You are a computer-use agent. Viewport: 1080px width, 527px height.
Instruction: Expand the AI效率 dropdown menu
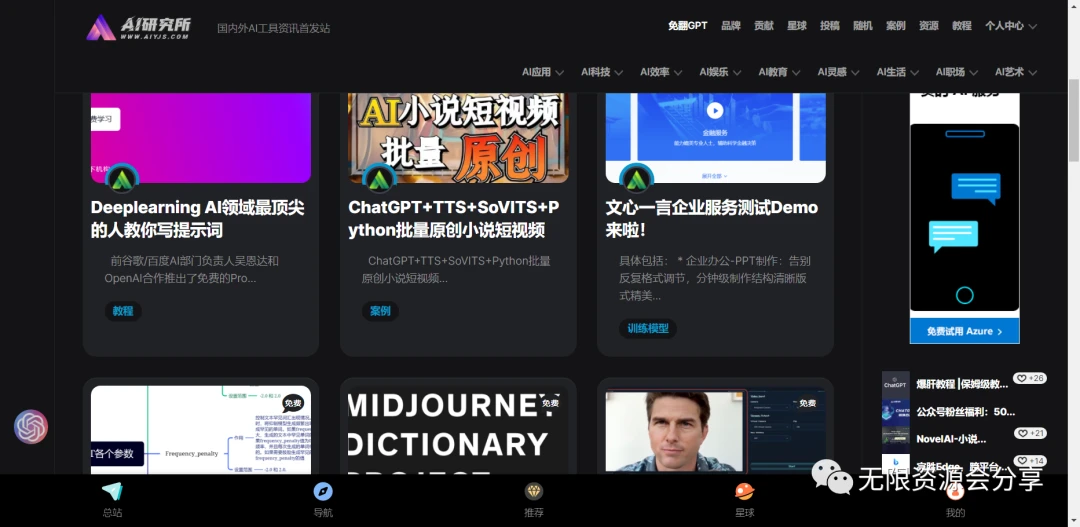click(x=661, y=72)
